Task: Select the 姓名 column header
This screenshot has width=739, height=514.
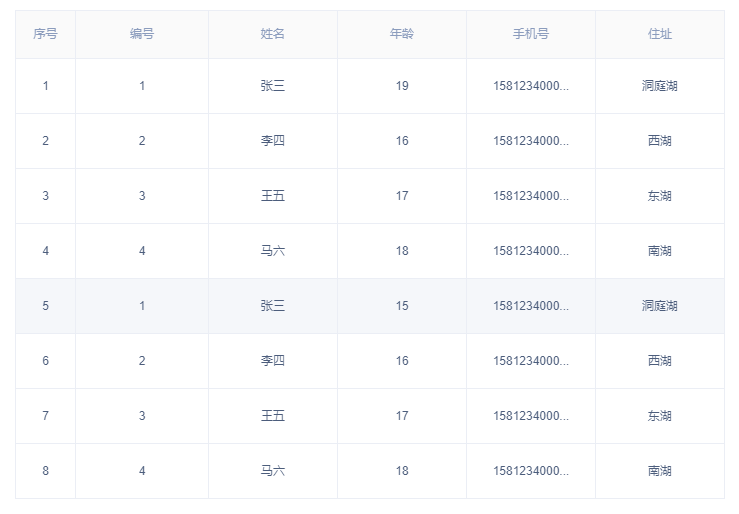Action: tap(273, 34)
